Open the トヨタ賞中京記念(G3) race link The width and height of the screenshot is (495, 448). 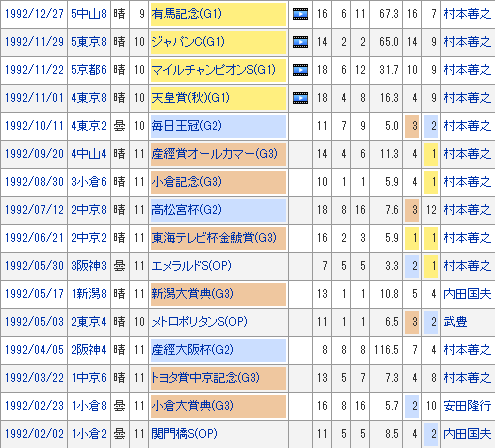pos(205,378)
